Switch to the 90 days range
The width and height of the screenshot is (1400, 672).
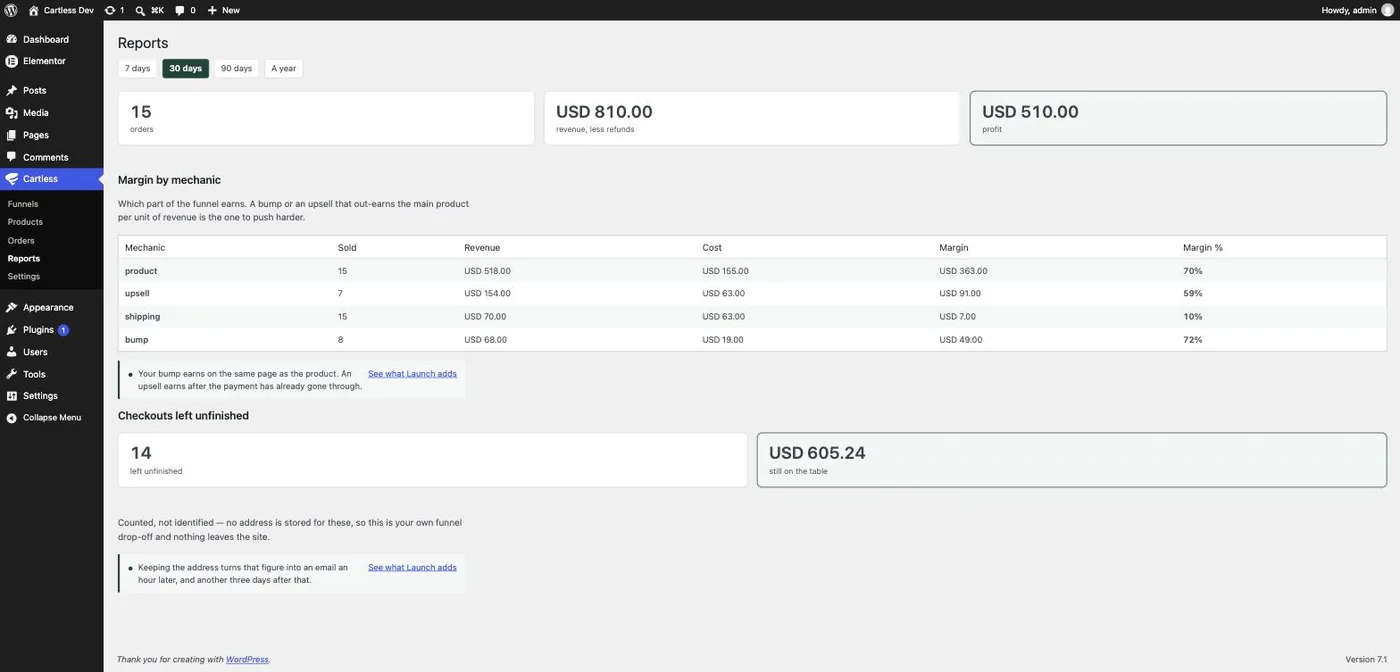pyautogui.click(x=236, y=68)
